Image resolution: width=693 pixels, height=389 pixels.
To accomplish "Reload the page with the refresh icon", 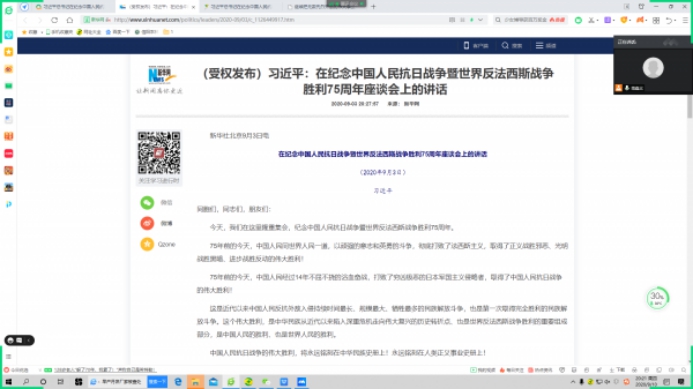I will (54, 20).
